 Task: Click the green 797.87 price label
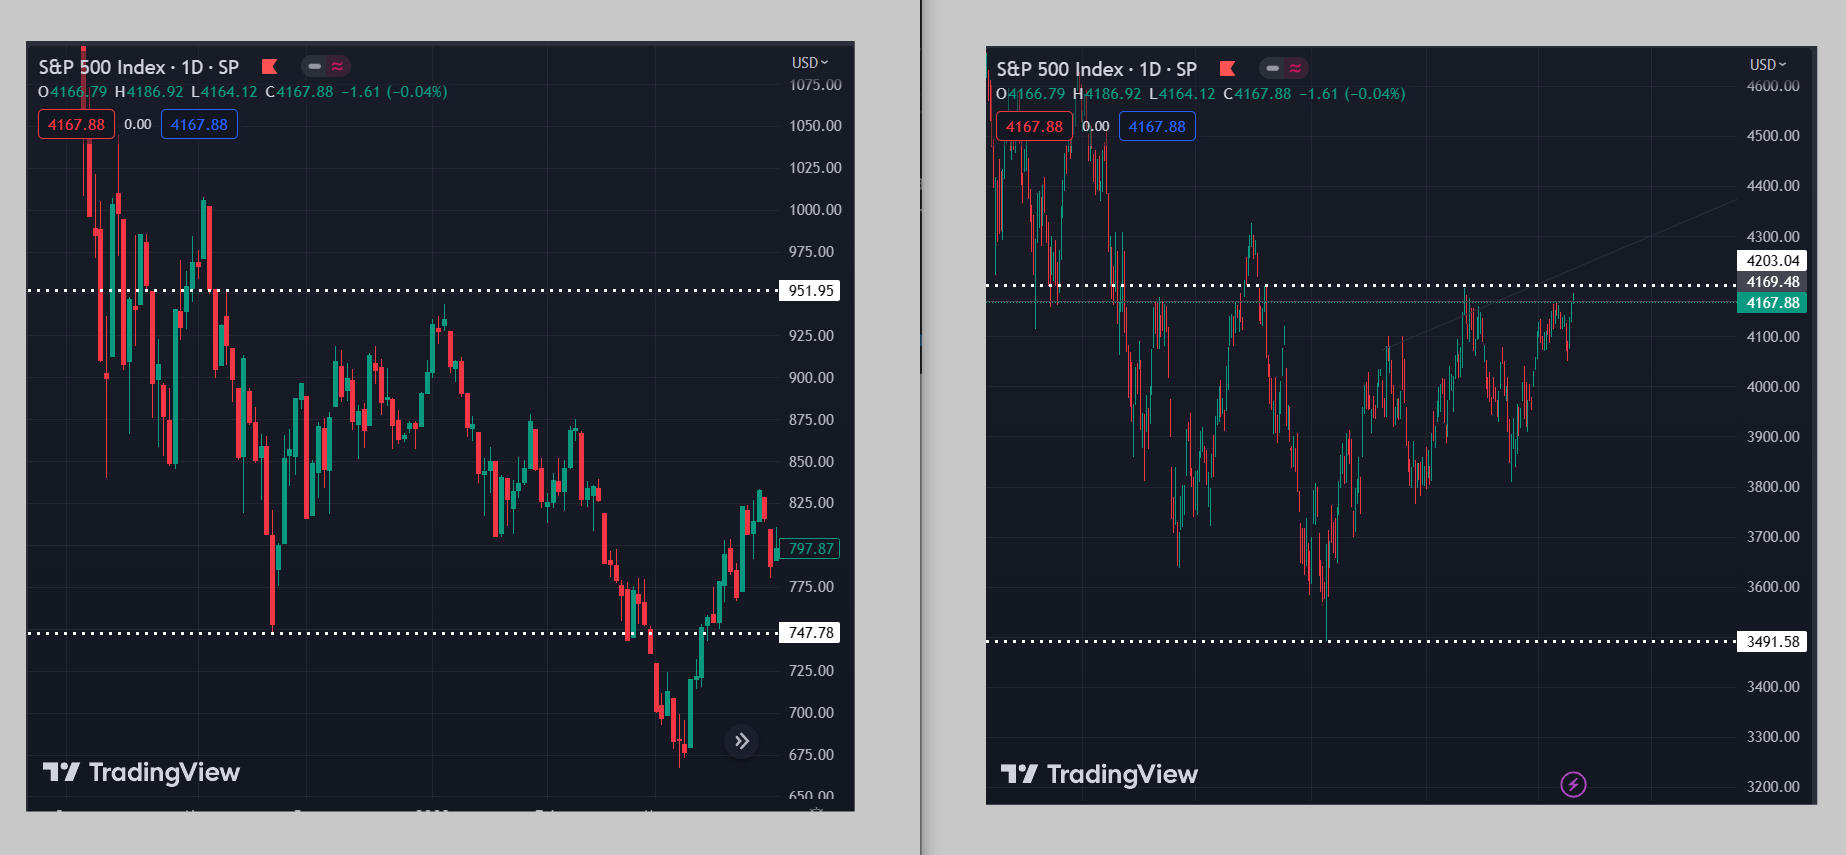tap(810, 549)
